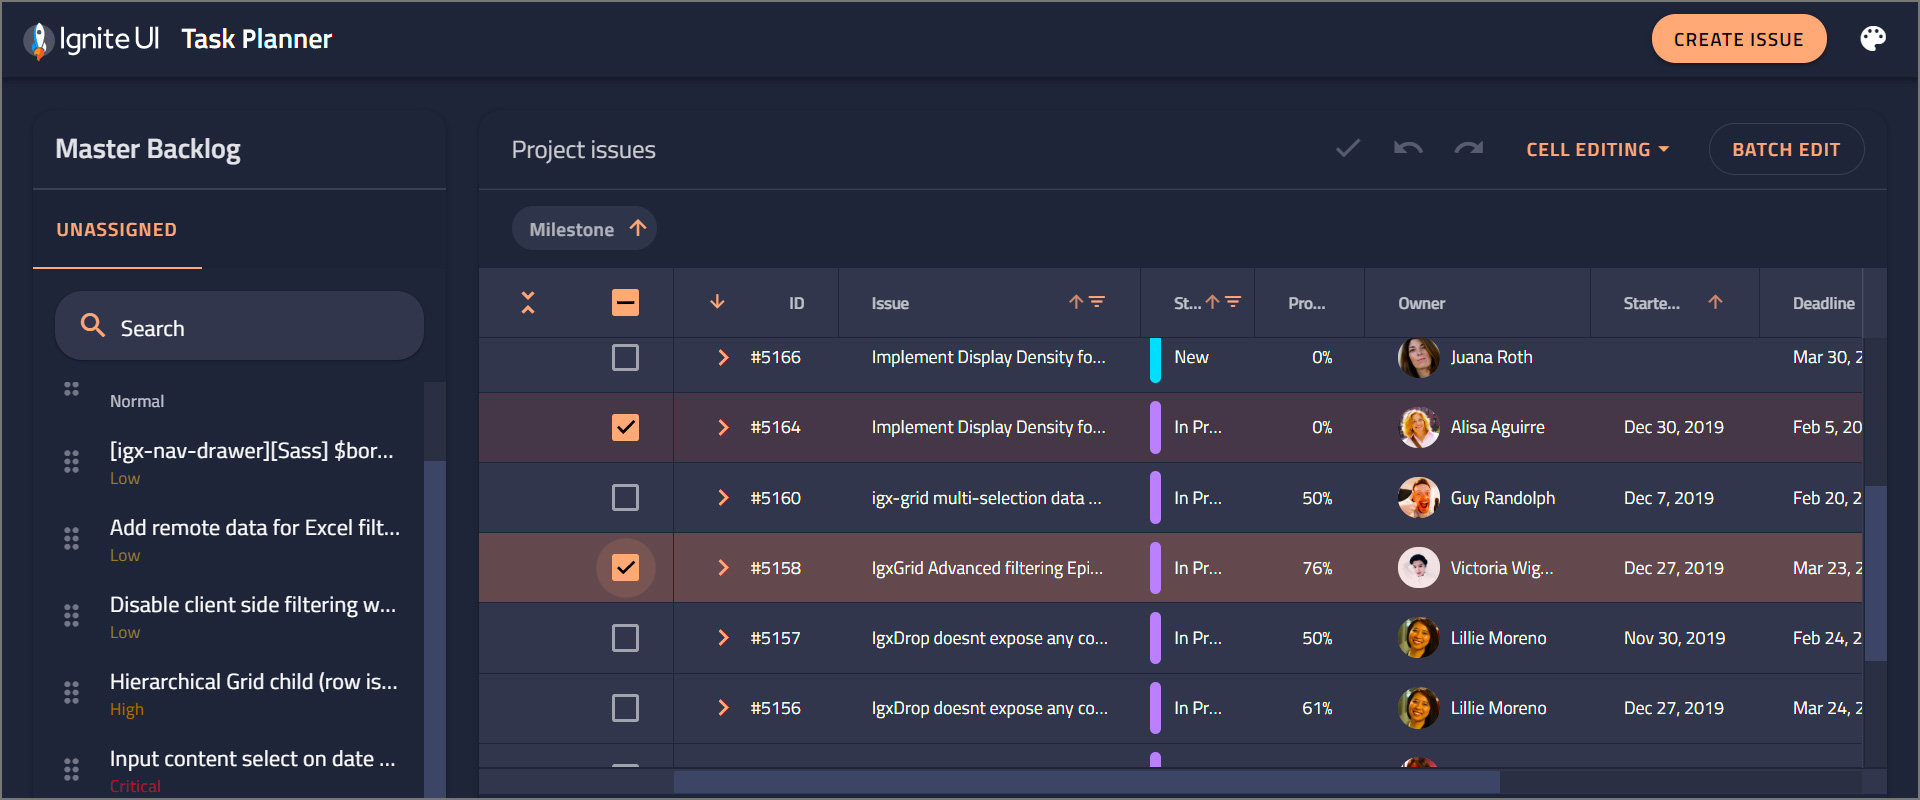Click sort arrow in Started column header
The height and width of the screenshot is (800, 1920).
point(1715,302)
